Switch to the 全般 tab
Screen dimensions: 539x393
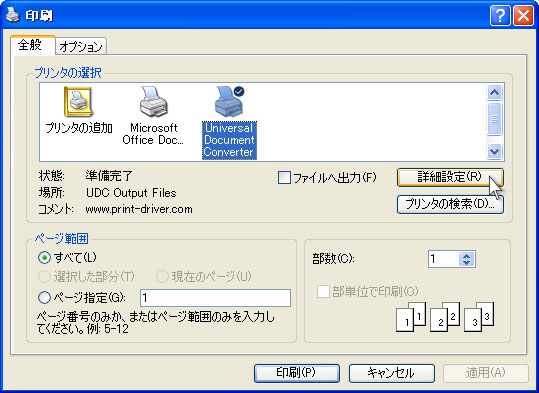click(33, 45)
